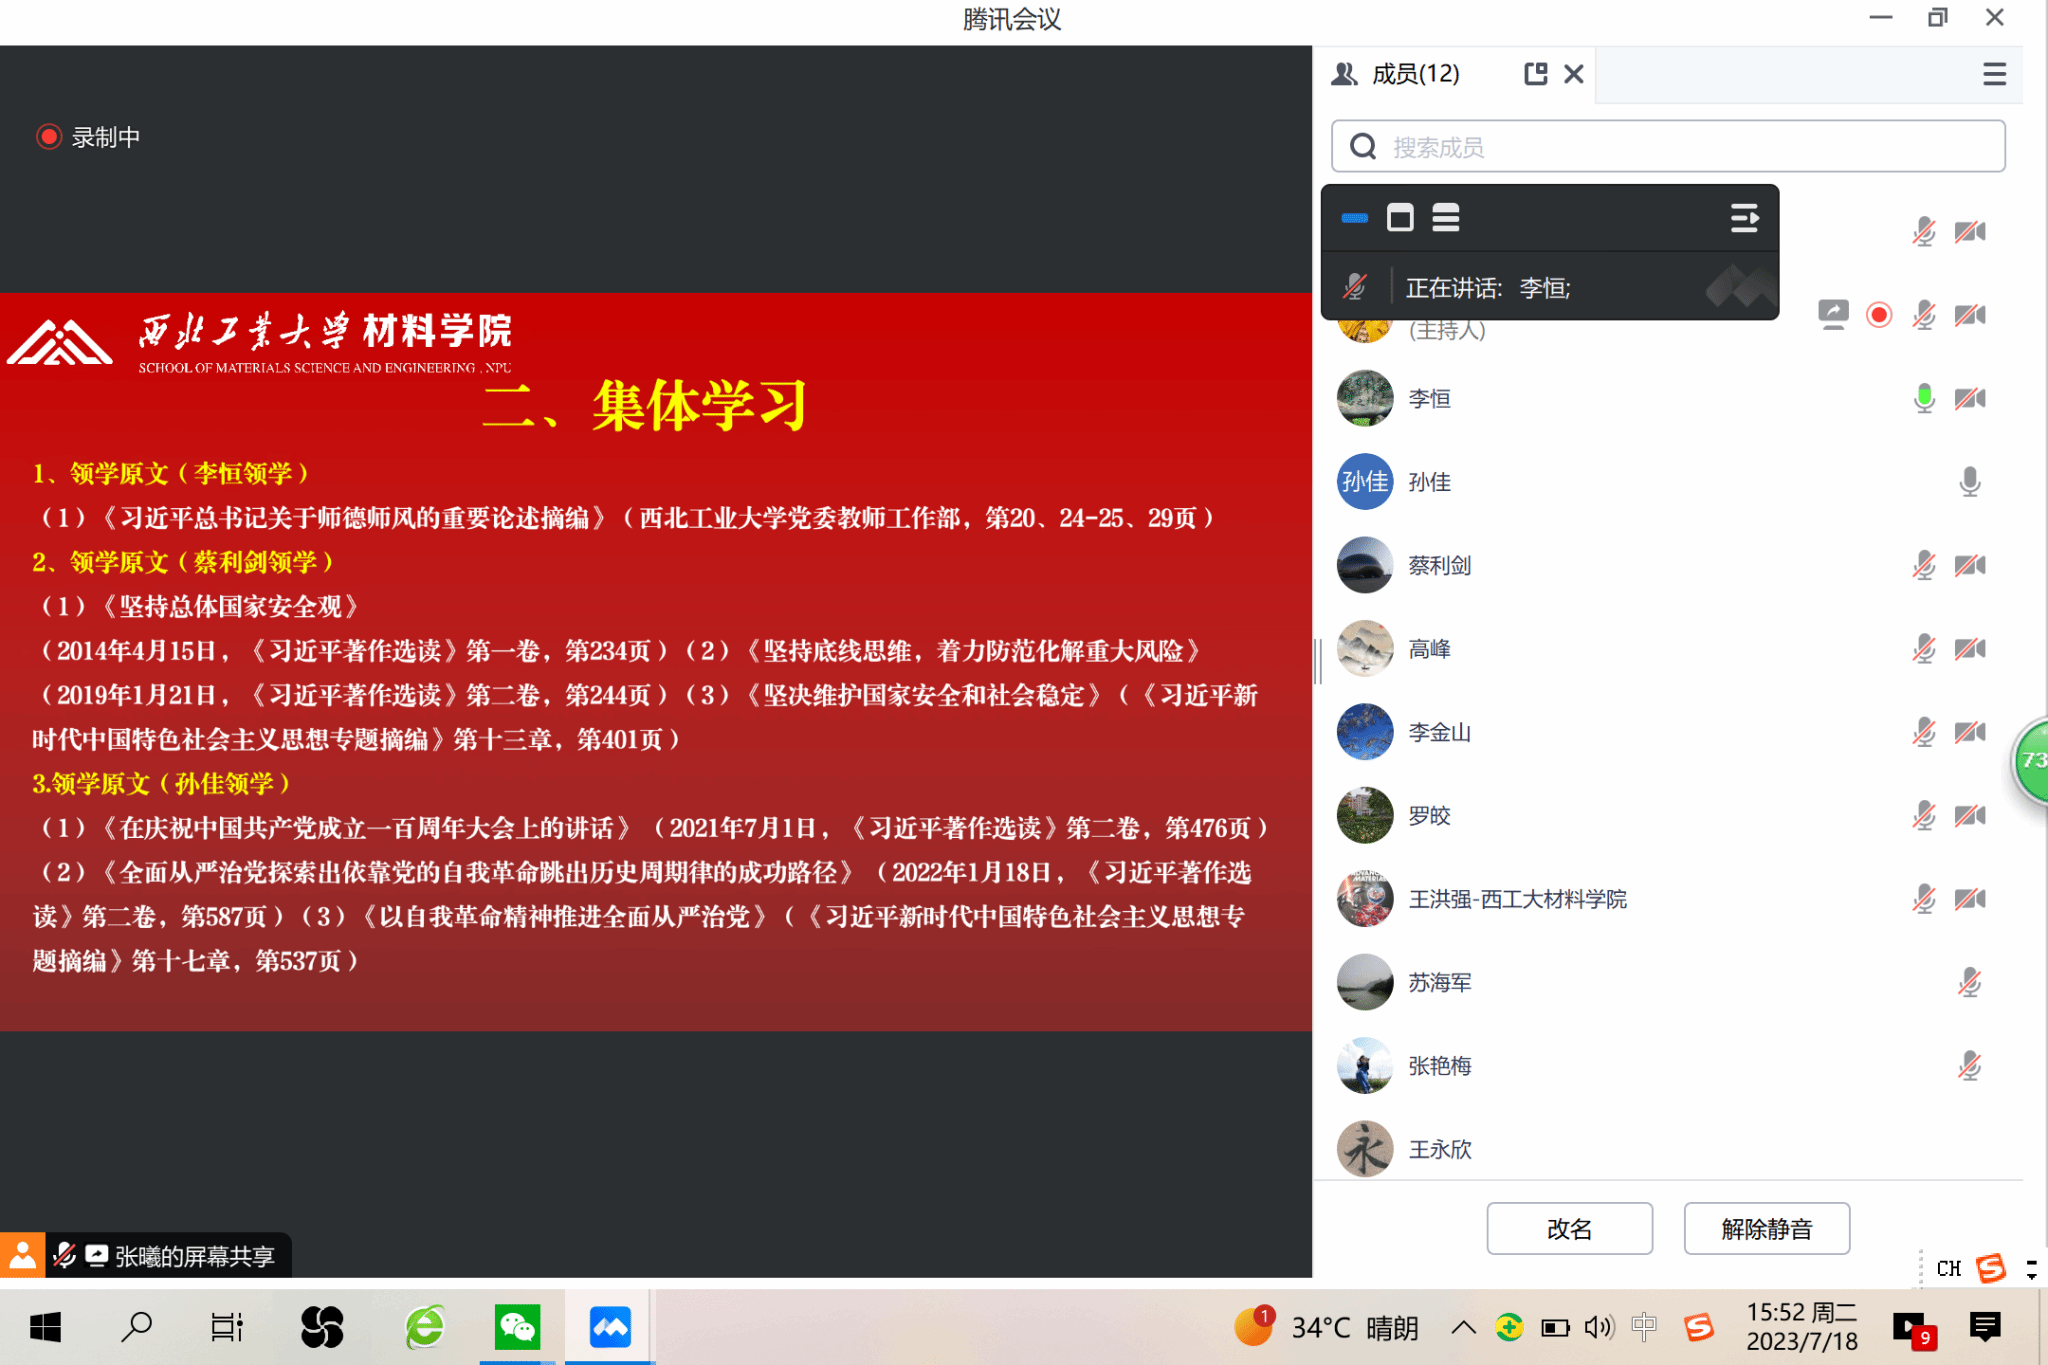Click 孙佳's microphone icon

click(x=1969, y=482)
